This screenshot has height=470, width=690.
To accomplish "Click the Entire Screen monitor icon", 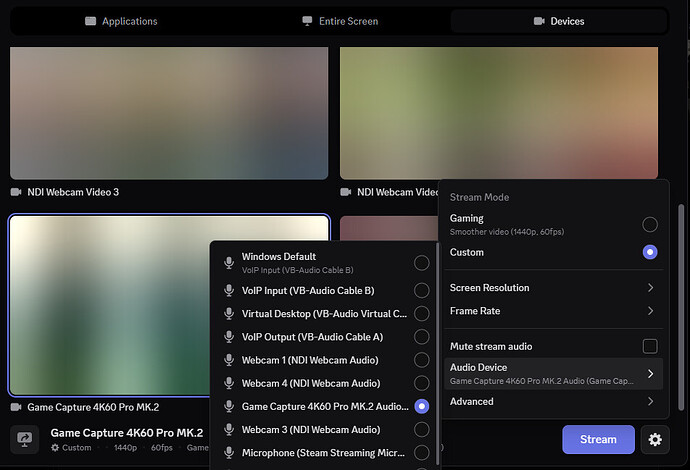I will [307, 21].
